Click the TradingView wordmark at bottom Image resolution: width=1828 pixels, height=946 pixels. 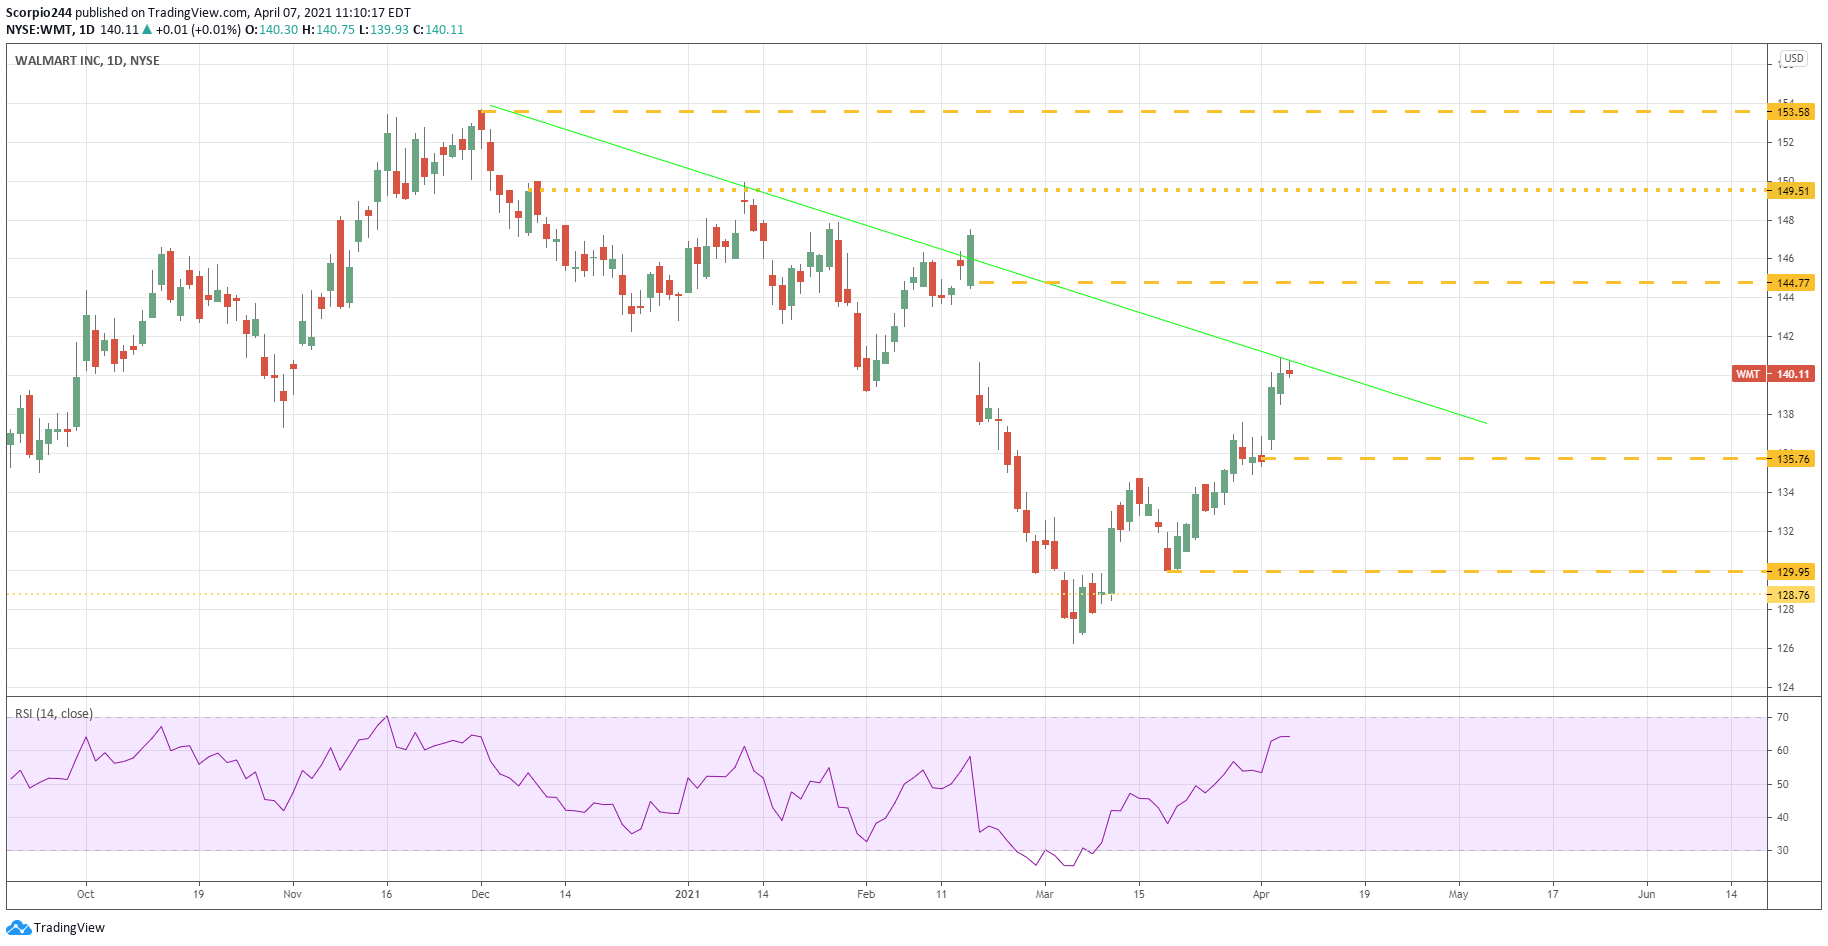point(69,928)
